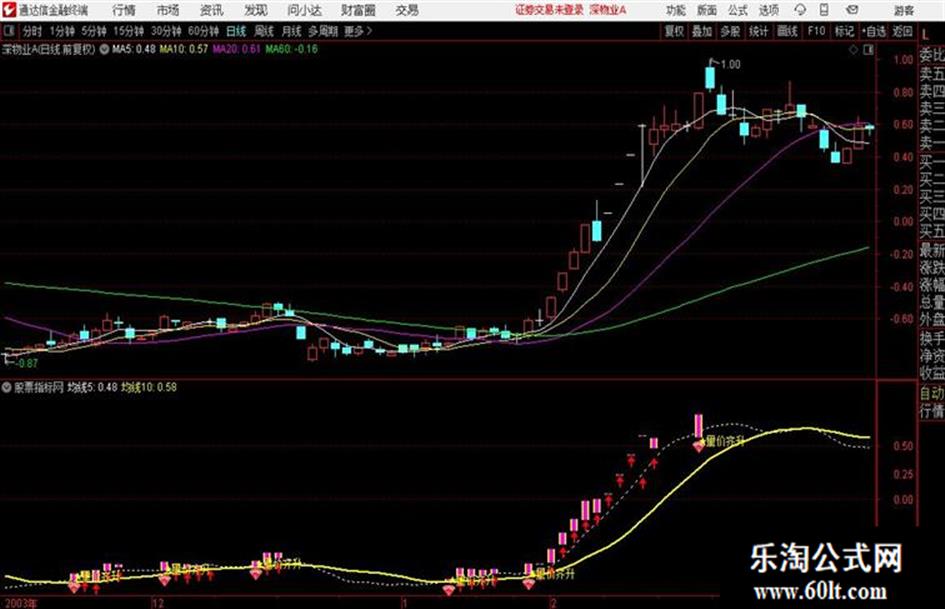The image size is (945, 609).
Task: Click the 1.00 high price marker
Action: pyautogui.click(x=730, y=64)
